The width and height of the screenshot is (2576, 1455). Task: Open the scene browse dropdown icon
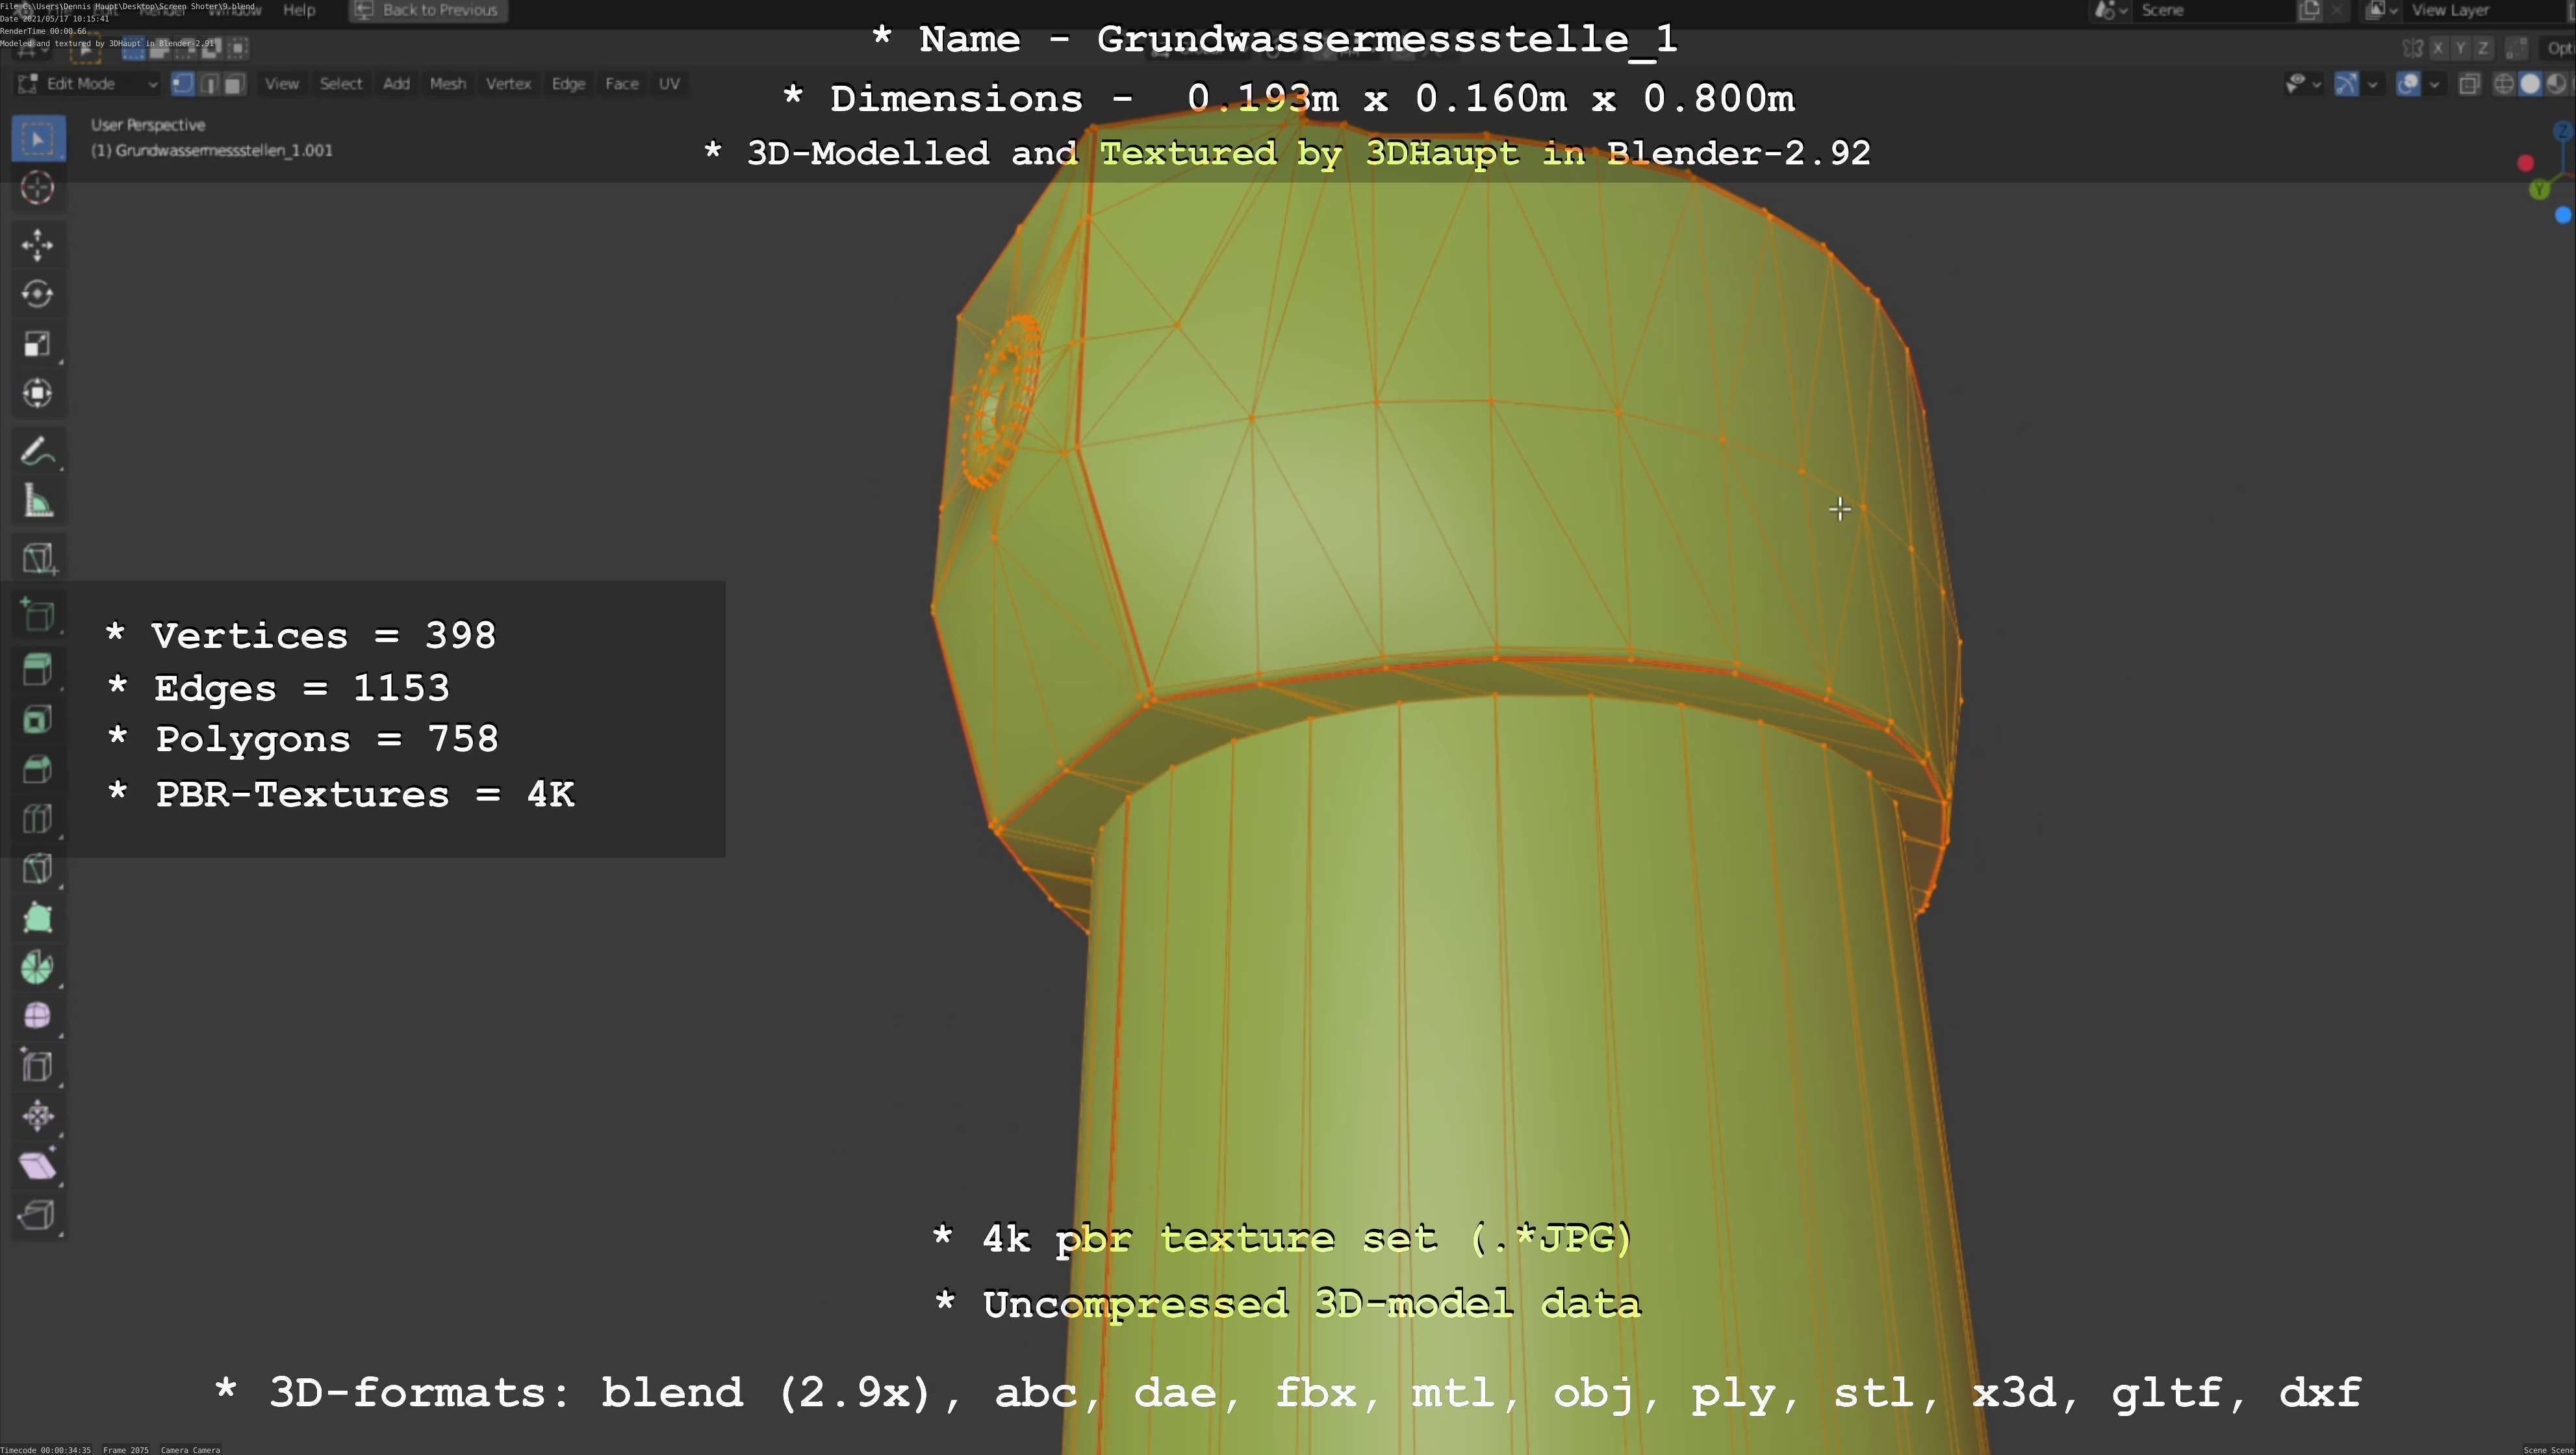pyautogui.click(x=2110, y=10)
